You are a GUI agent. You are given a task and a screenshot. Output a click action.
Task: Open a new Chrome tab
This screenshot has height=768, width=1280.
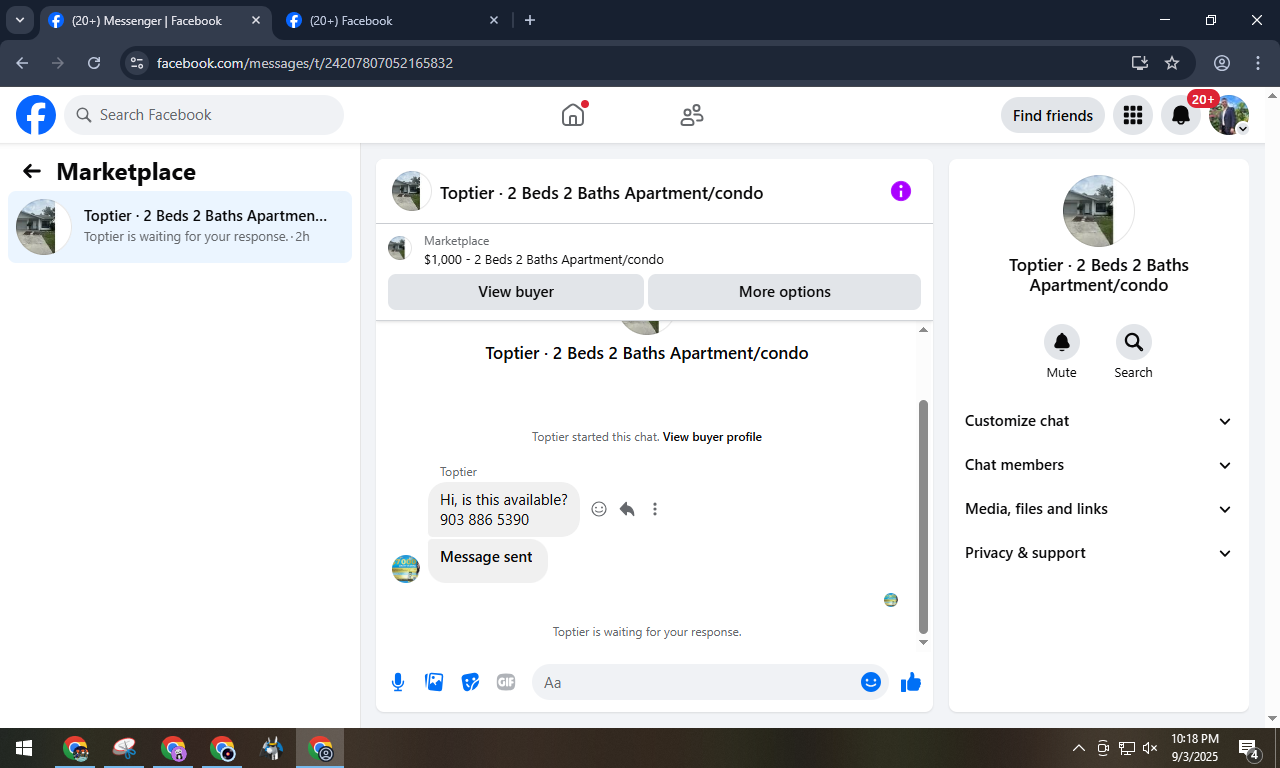[530, 20]
